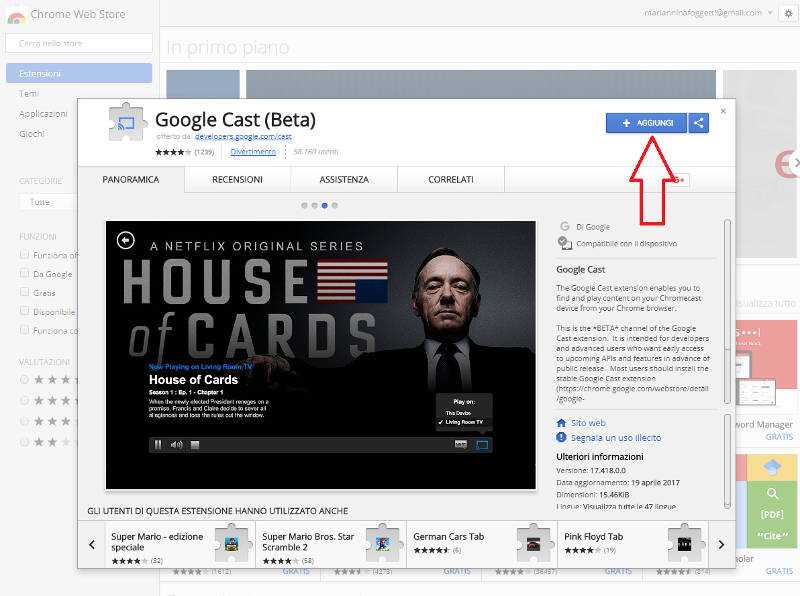Image resolution: width=800 pixels, height=596 pixels.
Task: Click the Pink Floyd Tab puzzle icon
Action: (x=685, y=543)
